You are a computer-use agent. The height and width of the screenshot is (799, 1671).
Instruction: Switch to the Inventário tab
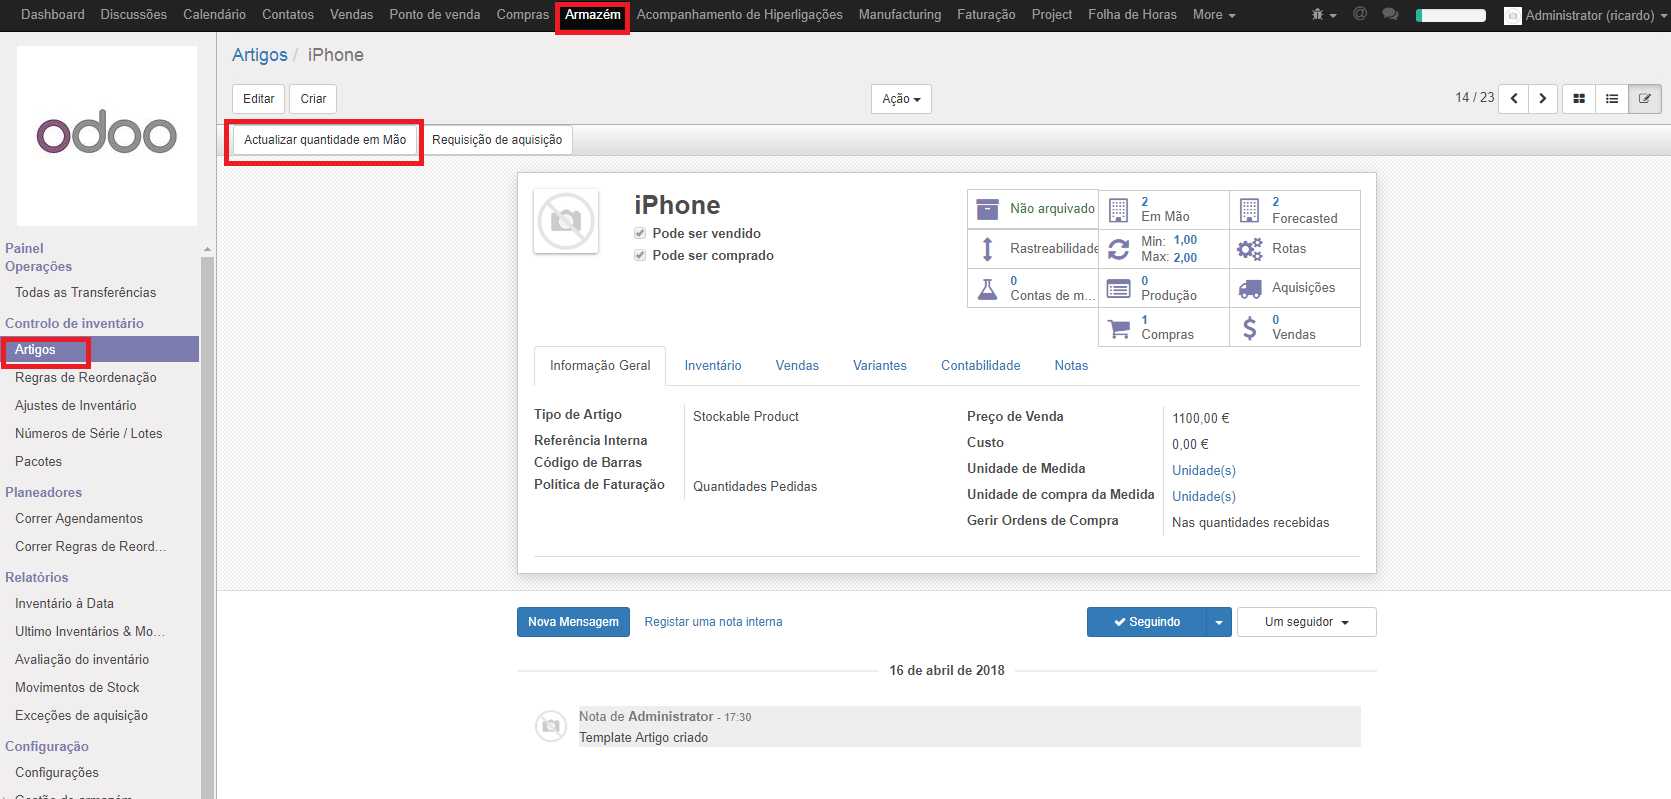pyautogui.click(x=713, y=366)
